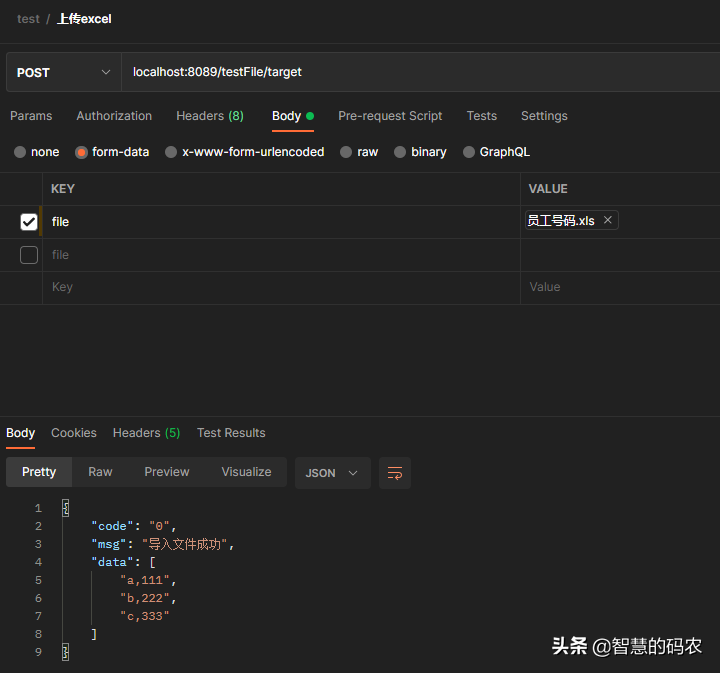This screenshot has height=673, width=720.
Task: Click the "a,111" value in response
Action: [145, 580]
